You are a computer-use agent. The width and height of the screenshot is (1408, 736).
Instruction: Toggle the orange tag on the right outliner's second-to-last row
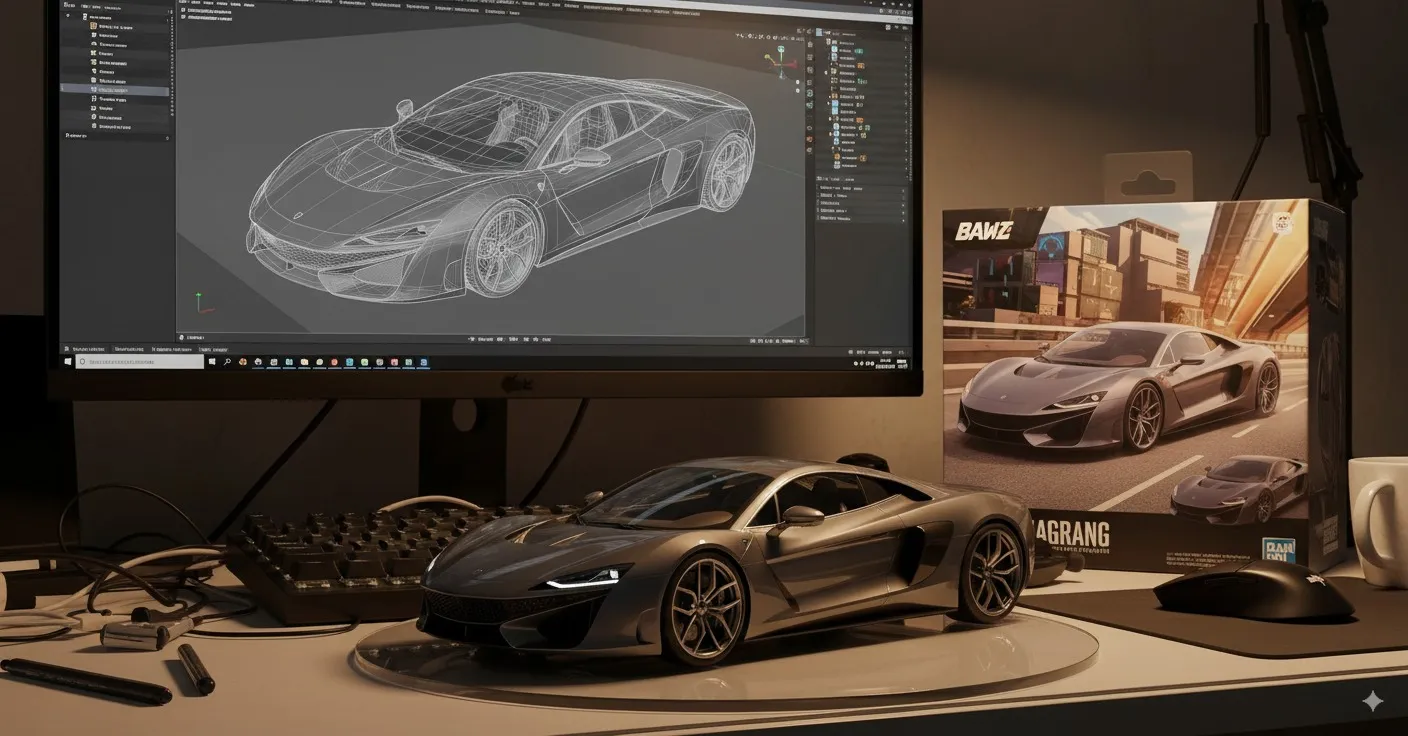[862, 158]
